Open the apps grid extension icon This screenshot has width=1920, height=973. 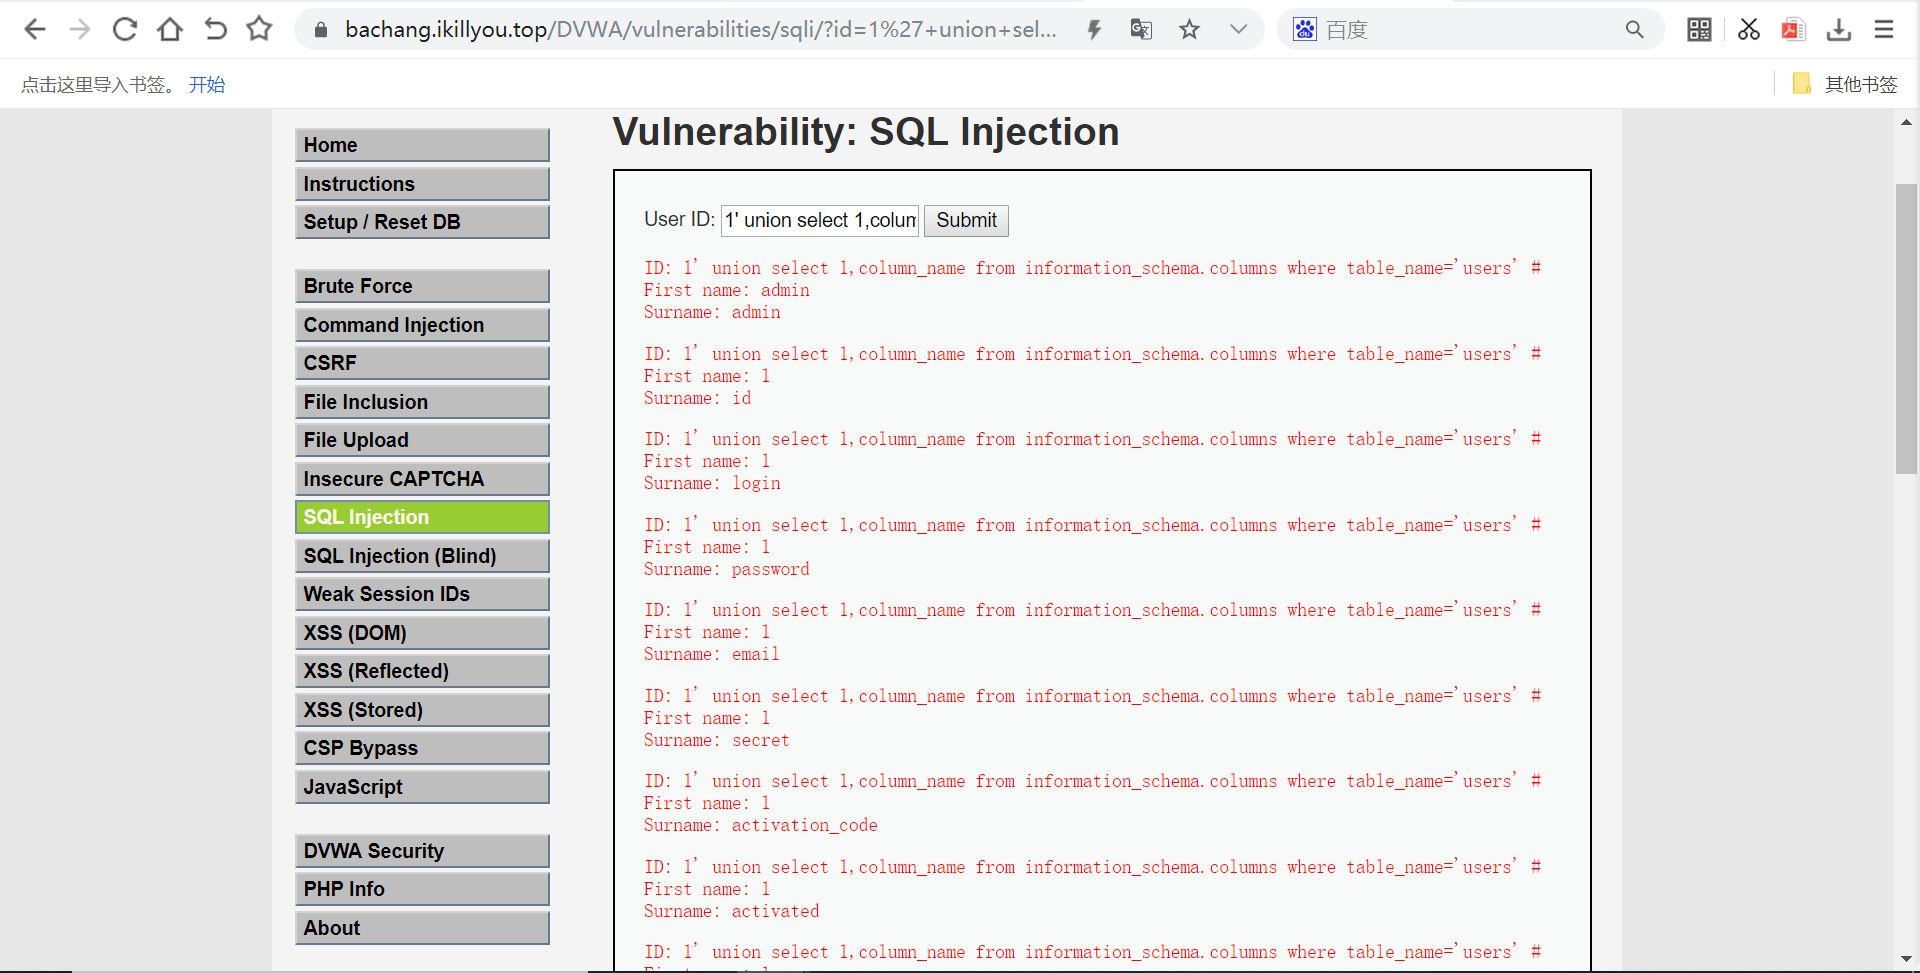pos(1699,30)
